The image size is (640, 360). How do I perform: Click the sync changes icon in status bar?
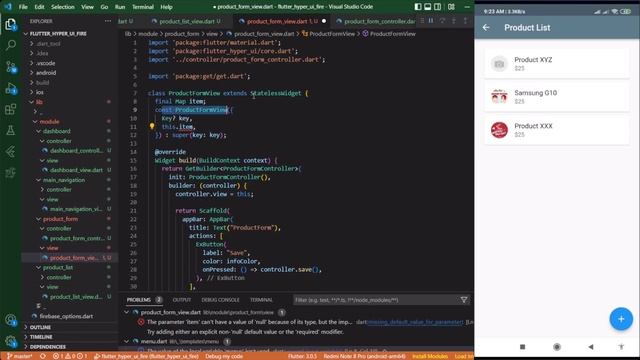tap(42, 356)
